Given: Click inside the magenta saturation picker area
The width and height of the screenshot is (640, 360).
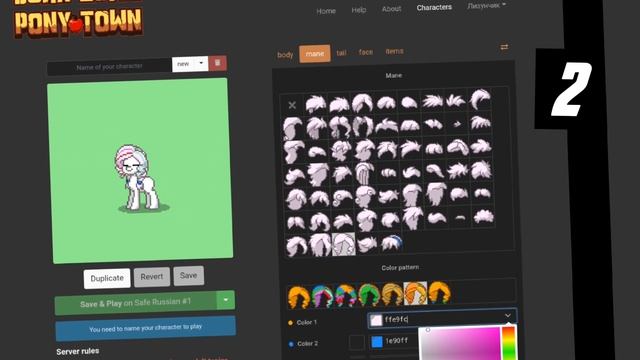Looking at the screenshot, I should (459, 344).
